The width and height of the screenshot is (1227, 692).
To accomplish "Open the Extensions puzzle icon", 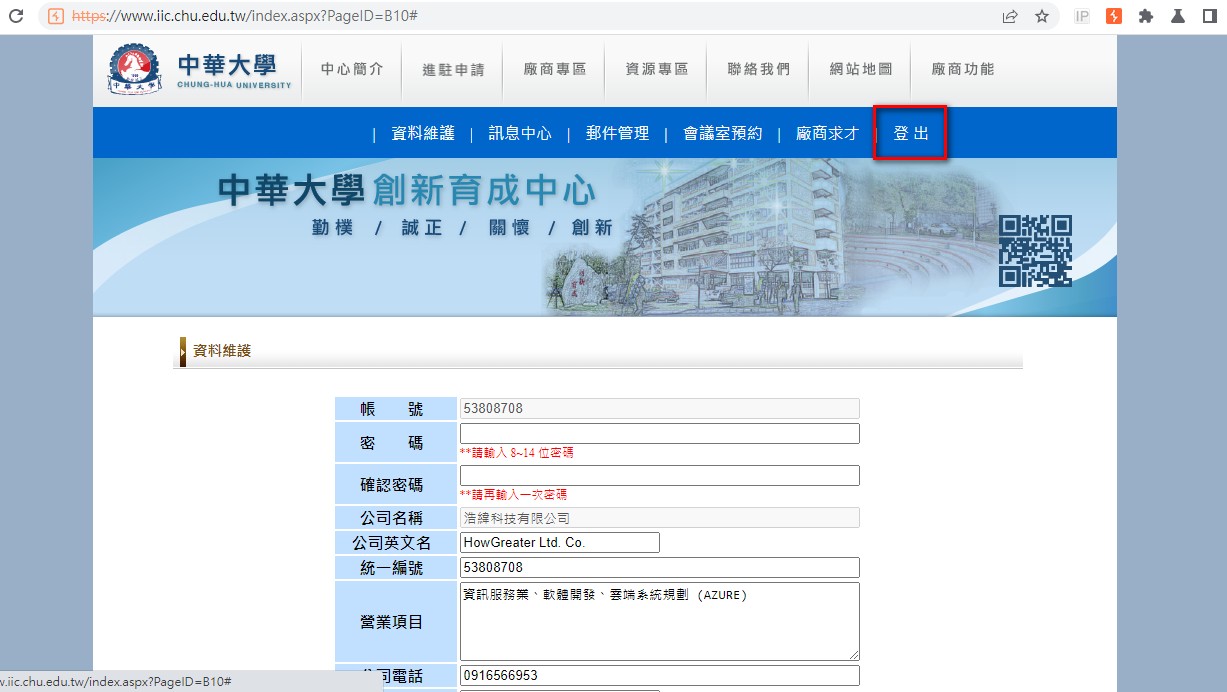I will (1146, 16).
